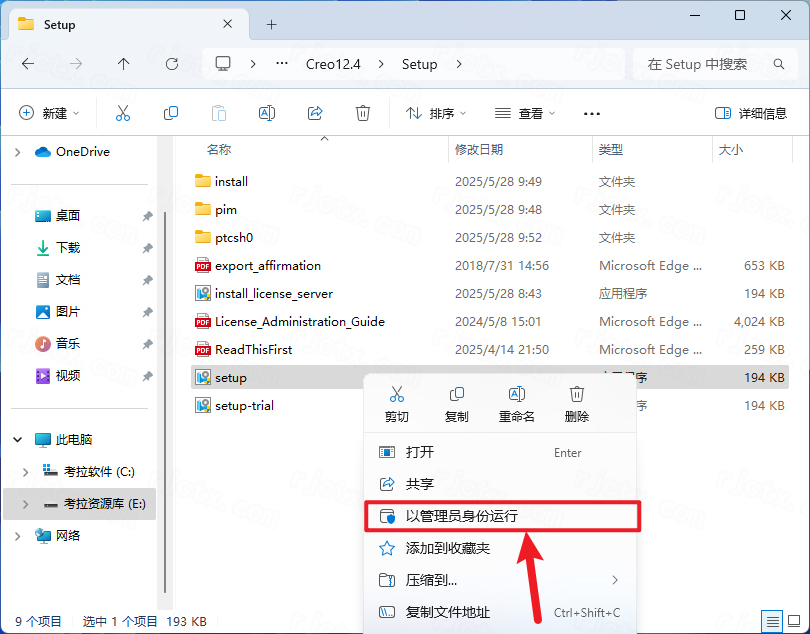Click the Copy icon in toolbar
This screenshot has width=810, height=634.
(171, 113)
